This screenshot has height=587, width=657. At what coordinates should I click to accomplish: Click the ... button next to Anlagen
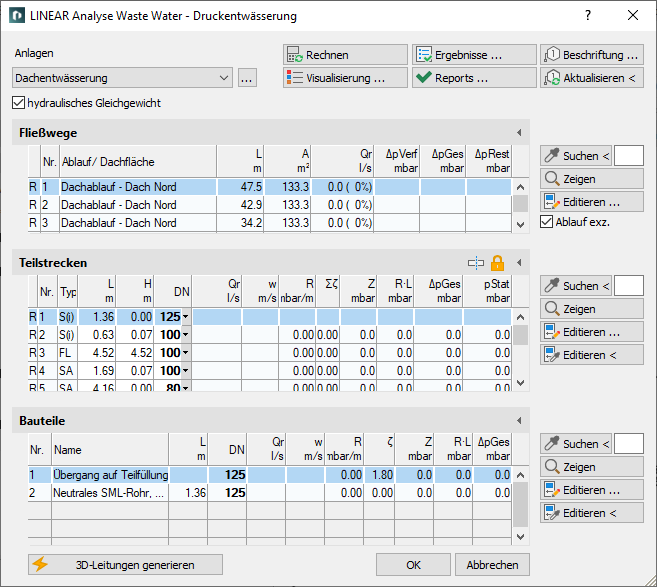[247, 78]
